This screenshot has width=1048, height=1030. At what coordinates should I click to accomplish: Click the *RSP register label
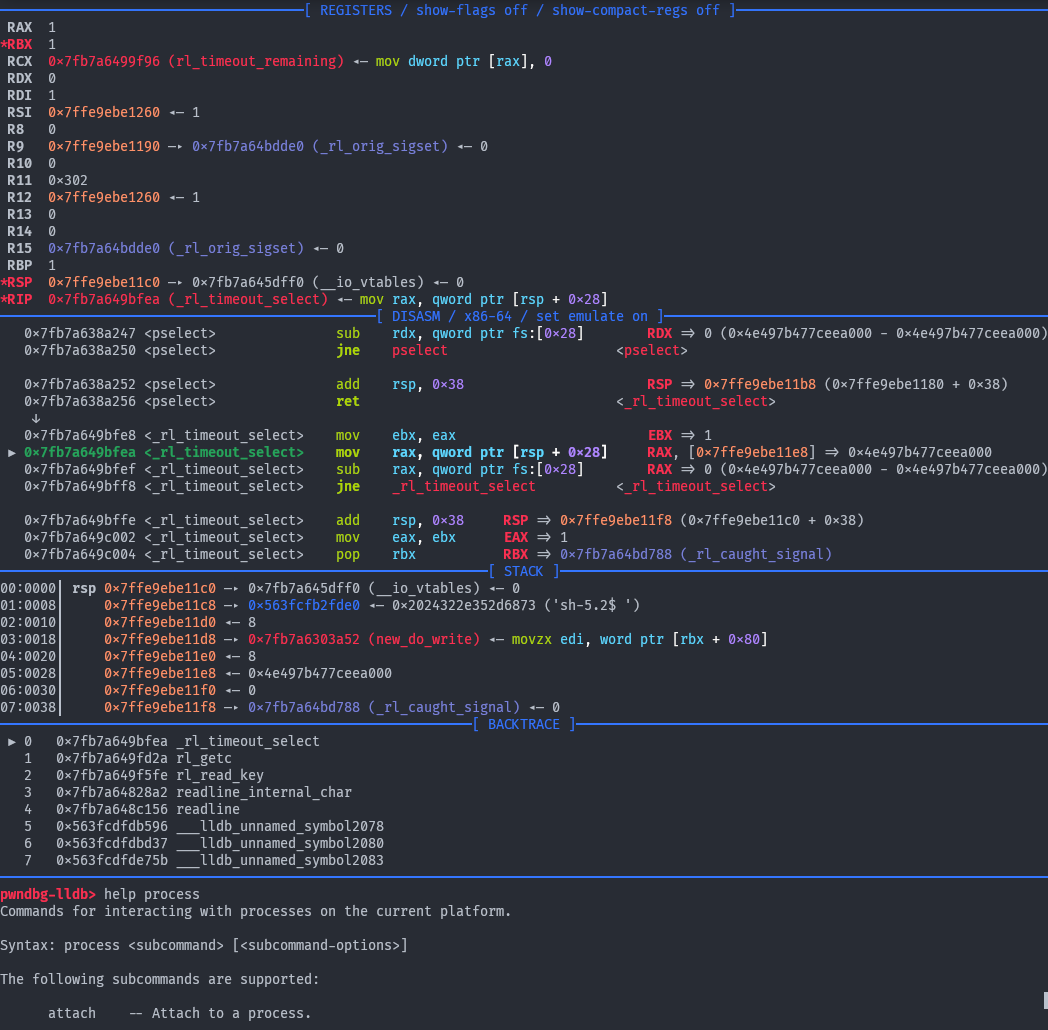(20, 282)
